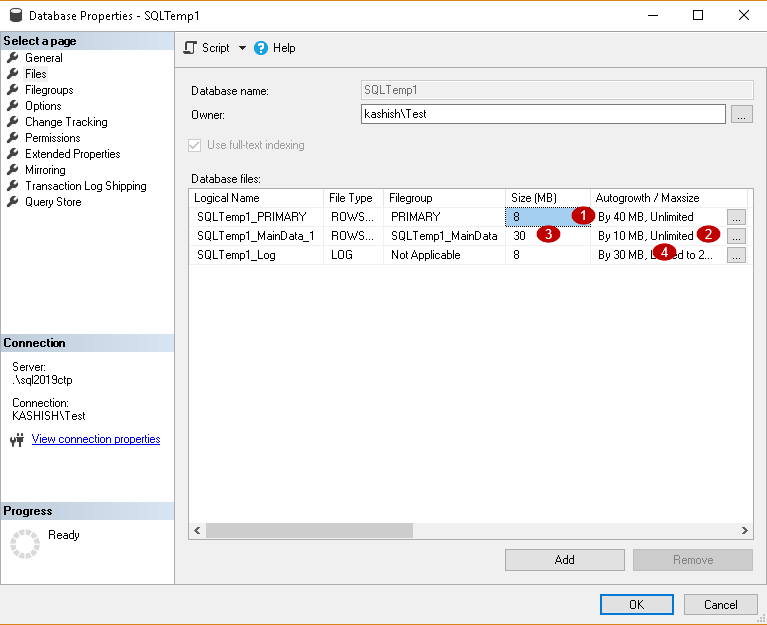
Task: Click the Database name field
Action: click(557, 90)
